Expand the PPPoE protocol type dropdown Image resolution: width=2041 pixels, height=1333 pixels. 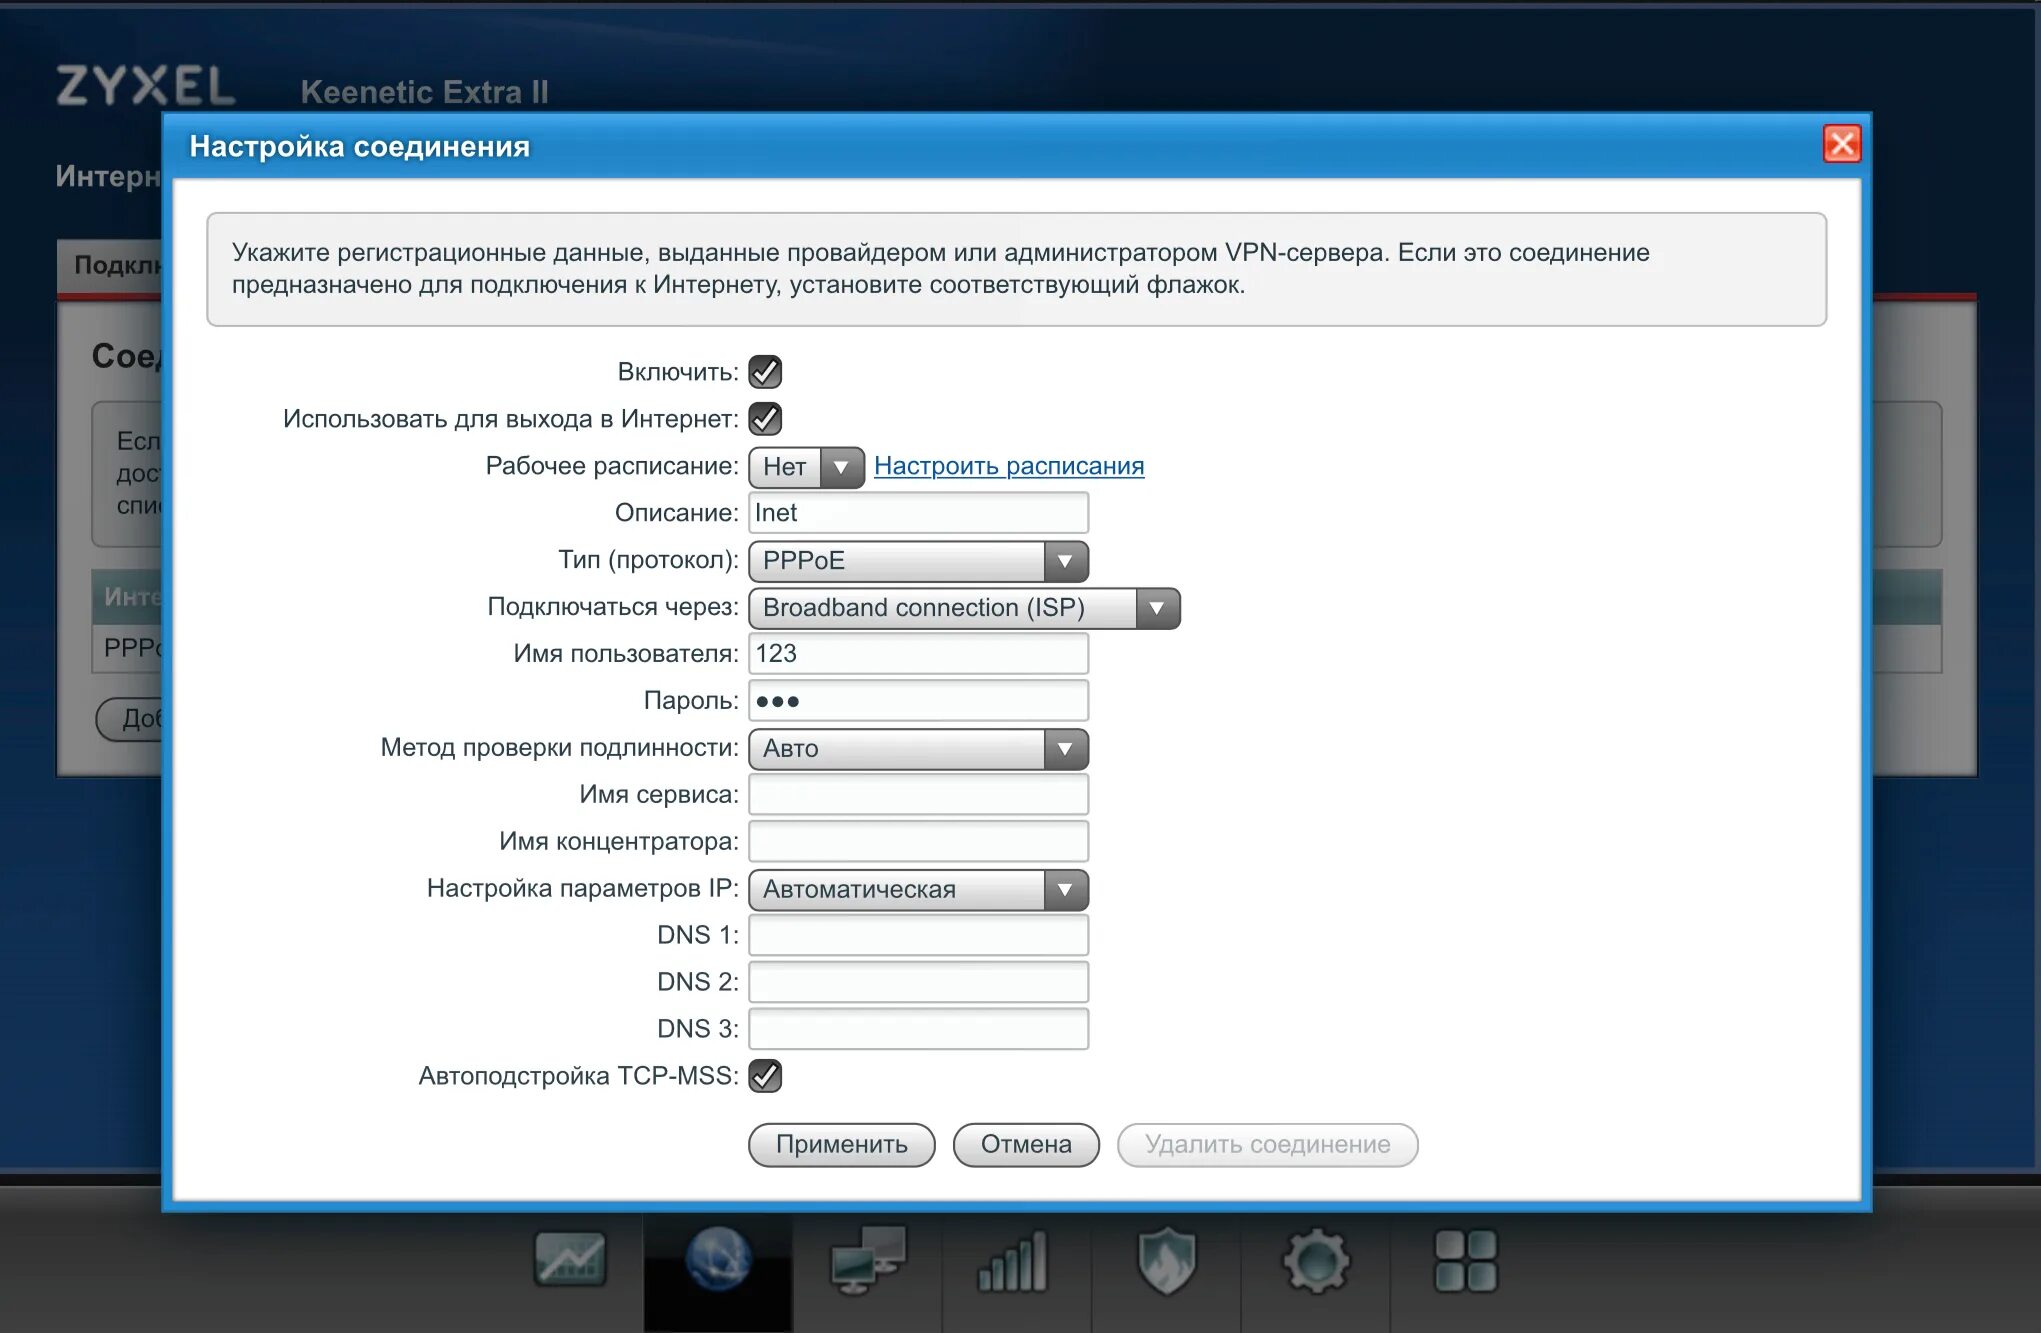(x=917, y=561)
